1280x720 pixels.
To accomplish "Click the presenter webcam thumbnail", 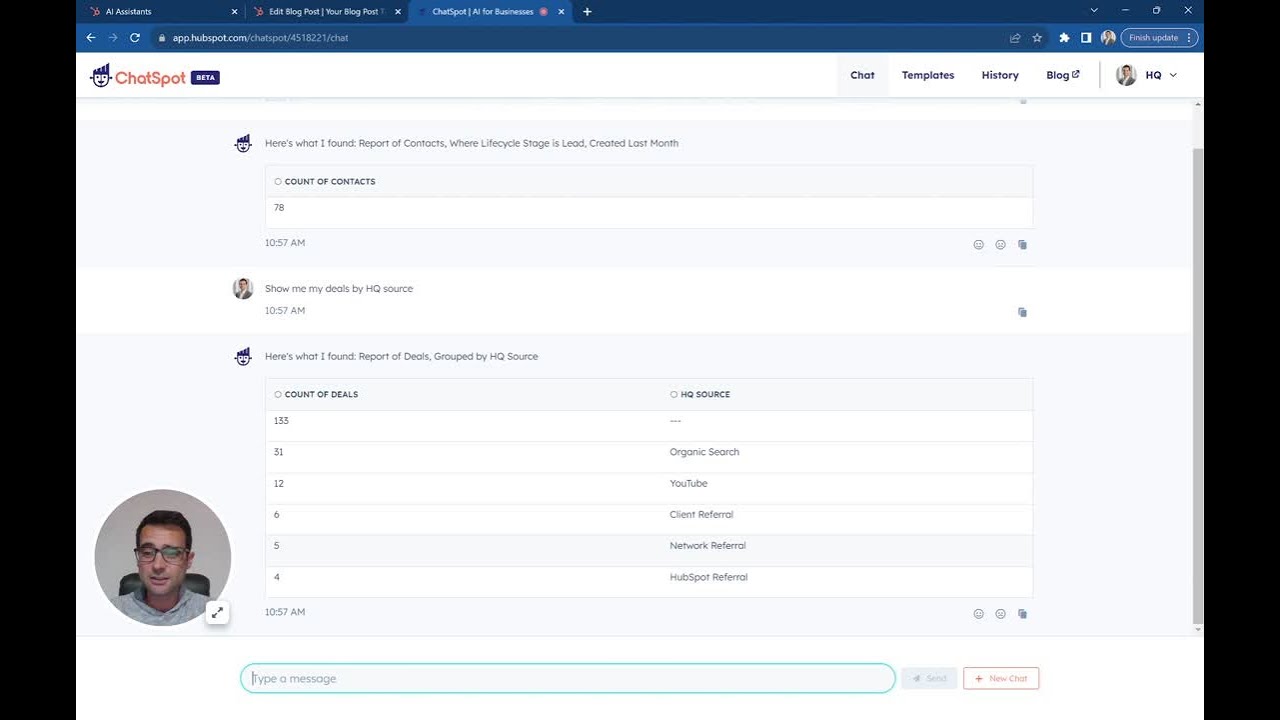I will (163, 557).
